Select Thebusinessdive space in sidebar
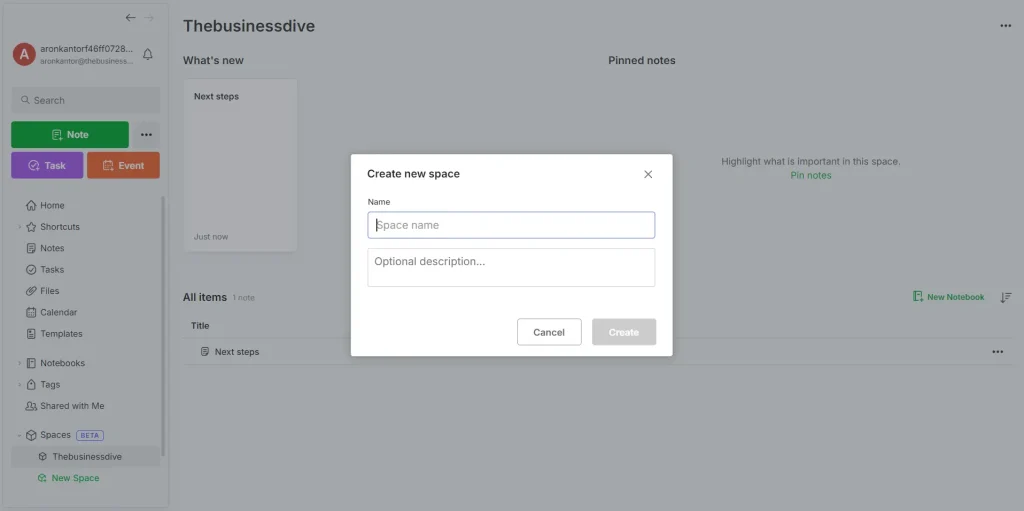 tap(86, 457)
